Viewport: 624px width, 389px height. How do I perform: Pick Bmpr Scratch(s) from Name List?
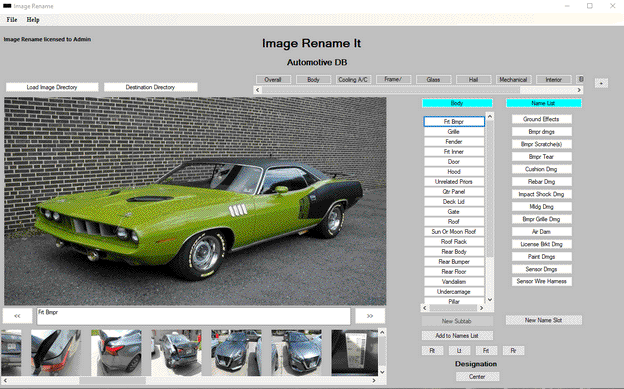tap(542, 144)
